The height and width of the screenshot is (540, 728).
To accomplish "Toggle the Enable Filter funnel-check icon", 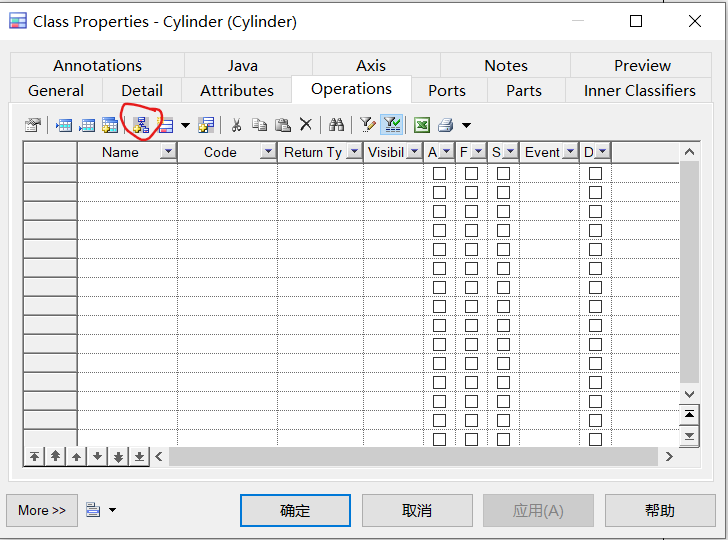I will (x=392, y=125).
